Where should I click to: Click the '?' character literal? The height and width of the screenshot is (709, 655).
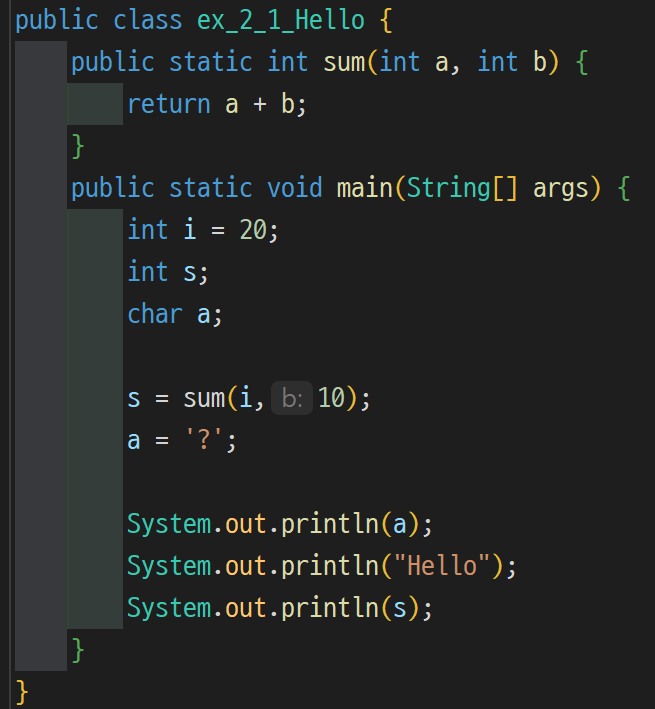coord(204,440)
